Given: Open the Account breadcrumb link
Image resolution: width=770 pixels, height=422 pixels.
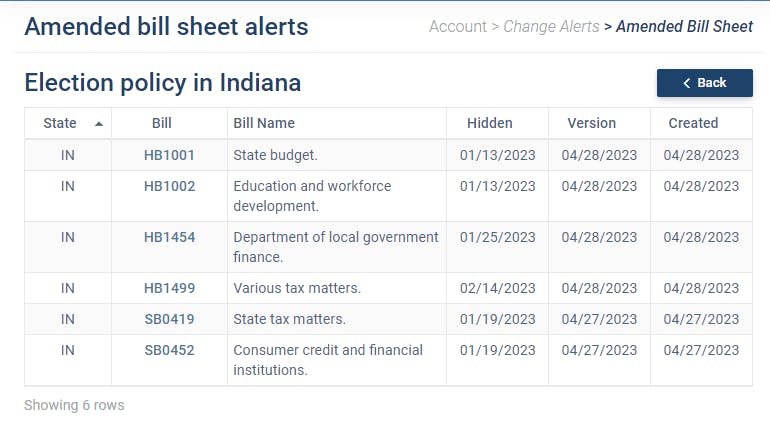Looking at the screenshot, I should click(x=457, y=27).
